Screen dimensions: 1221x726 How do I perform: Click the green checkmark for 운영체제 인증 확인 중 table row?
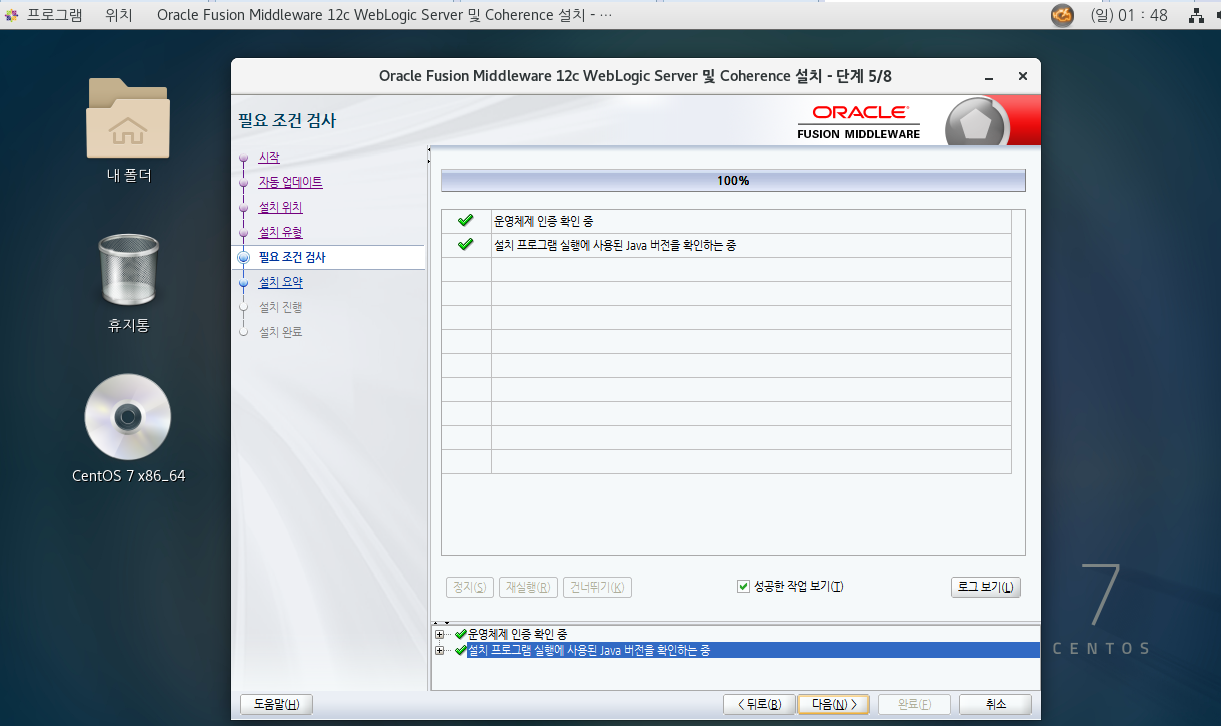(x=465, y=221)
